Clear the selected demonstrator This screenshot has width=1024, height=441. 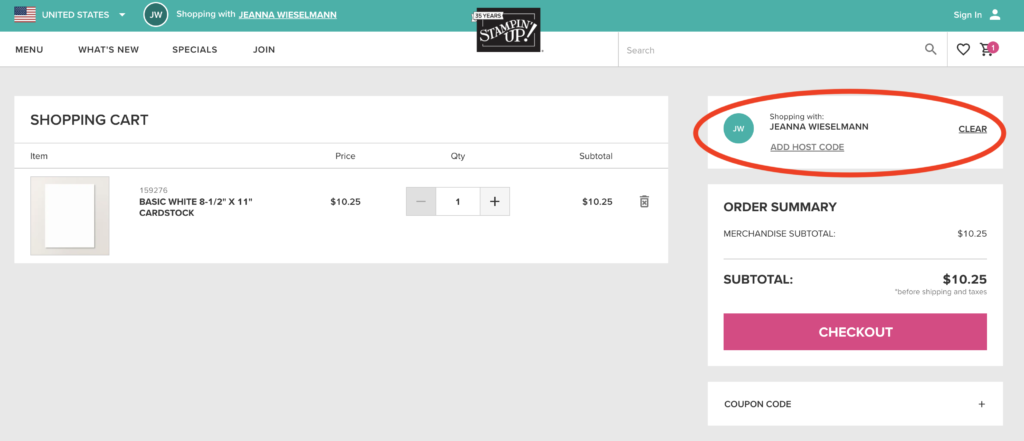tap(972, 129)
